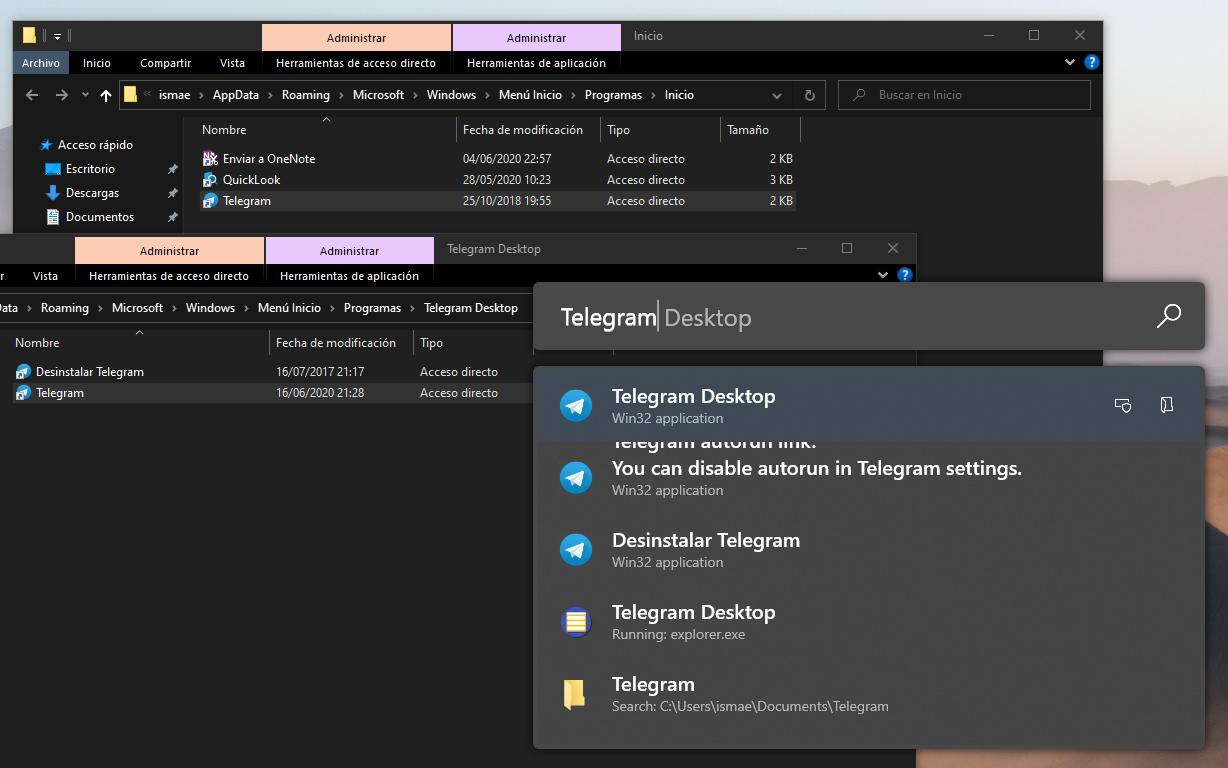Image resolution: width=1228 pixels, height=768 pixels.
Task: Click Programas breadcrumb in Inicio address bar
Action: coord(613,95)
